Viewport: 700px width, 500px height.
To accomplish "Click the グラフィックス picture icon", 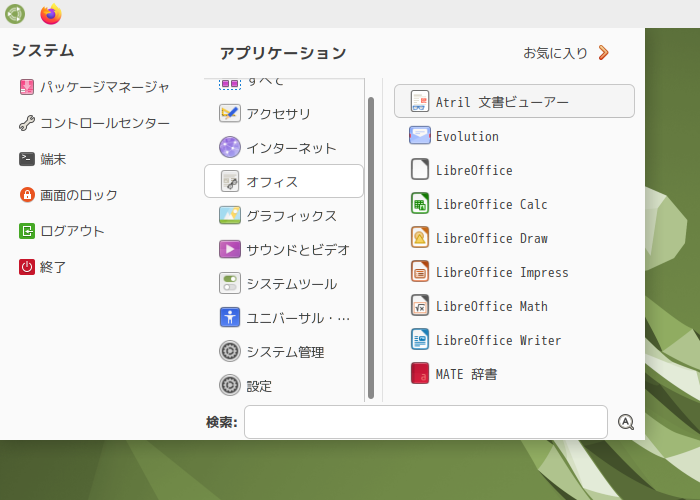I will coord(230,215).
